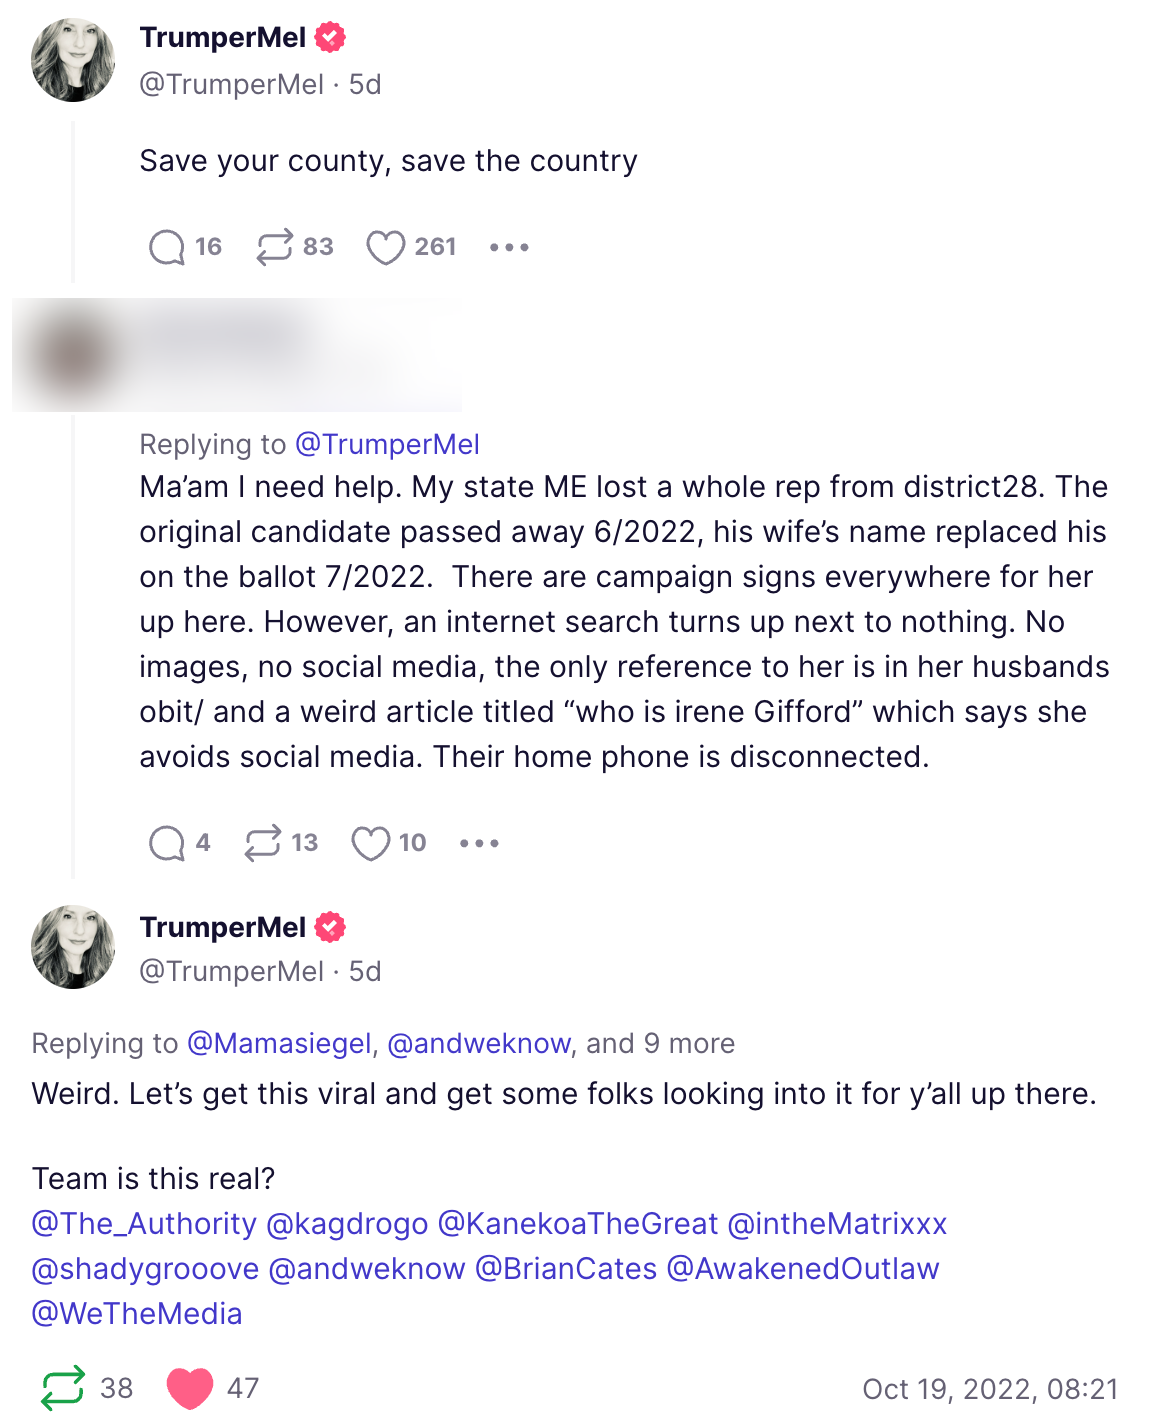
Task: Visit the @KanekoaTheGreat profile mention
Action: [578, 1224]
